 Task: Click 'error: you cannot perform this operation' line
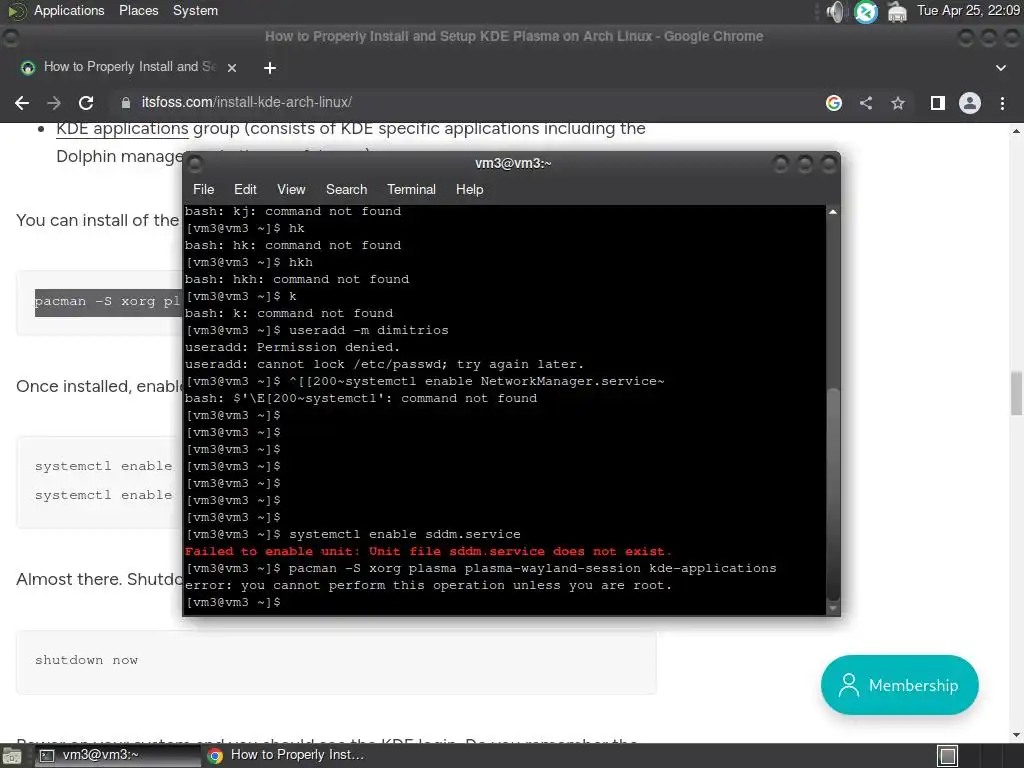(428, 585)
